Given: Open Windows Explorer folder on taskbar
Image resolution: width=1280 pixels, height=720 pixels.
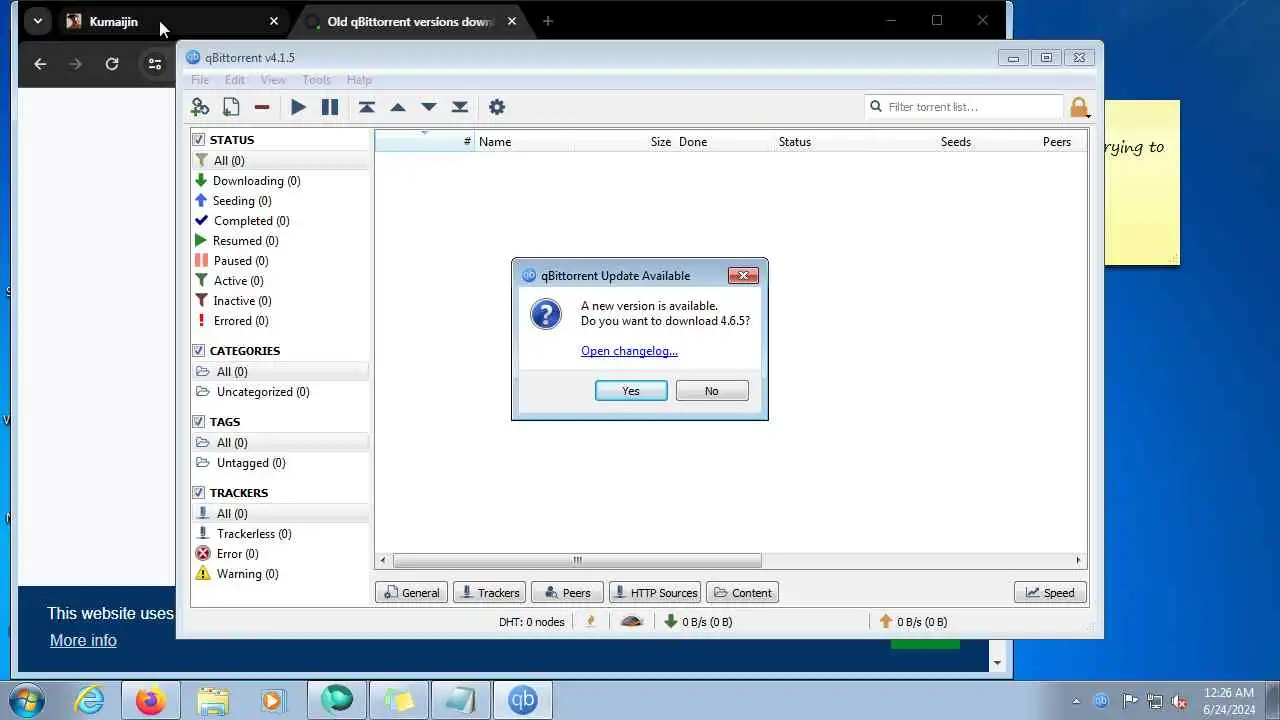Looking at the screenshot, I should tap(212, 700).
